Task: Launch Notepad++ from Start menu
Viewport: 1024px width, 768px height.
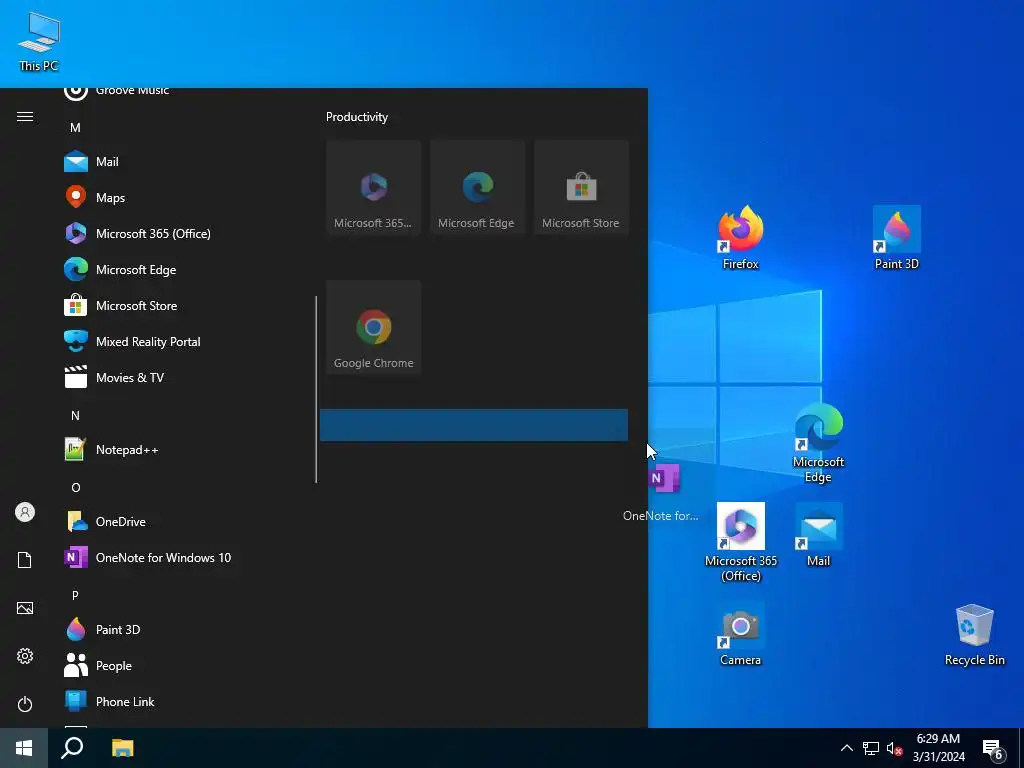Action: (183, 449)
